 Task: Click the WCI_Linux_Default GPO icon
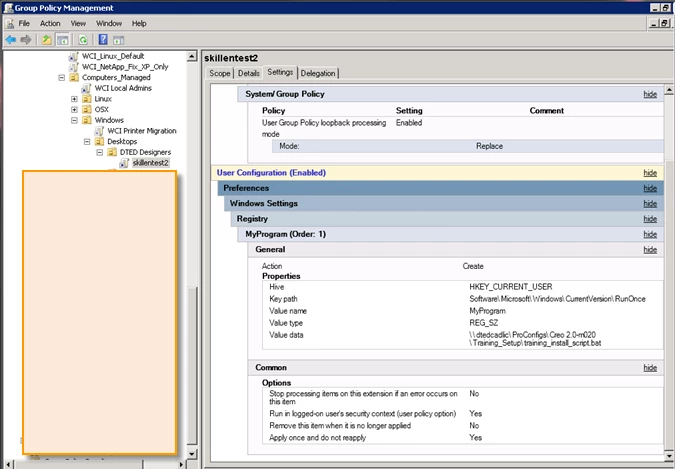[x=74, y=56]
